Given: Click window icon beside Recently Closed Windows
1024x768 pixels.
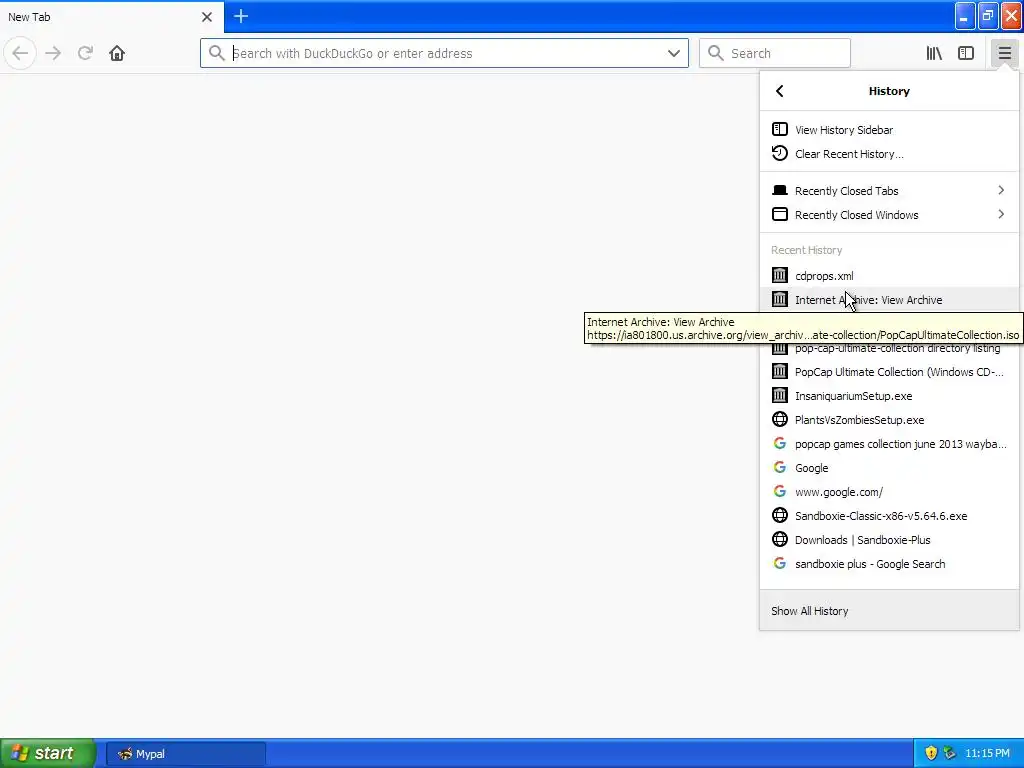Looking at the screenshot, I should 780,214.
